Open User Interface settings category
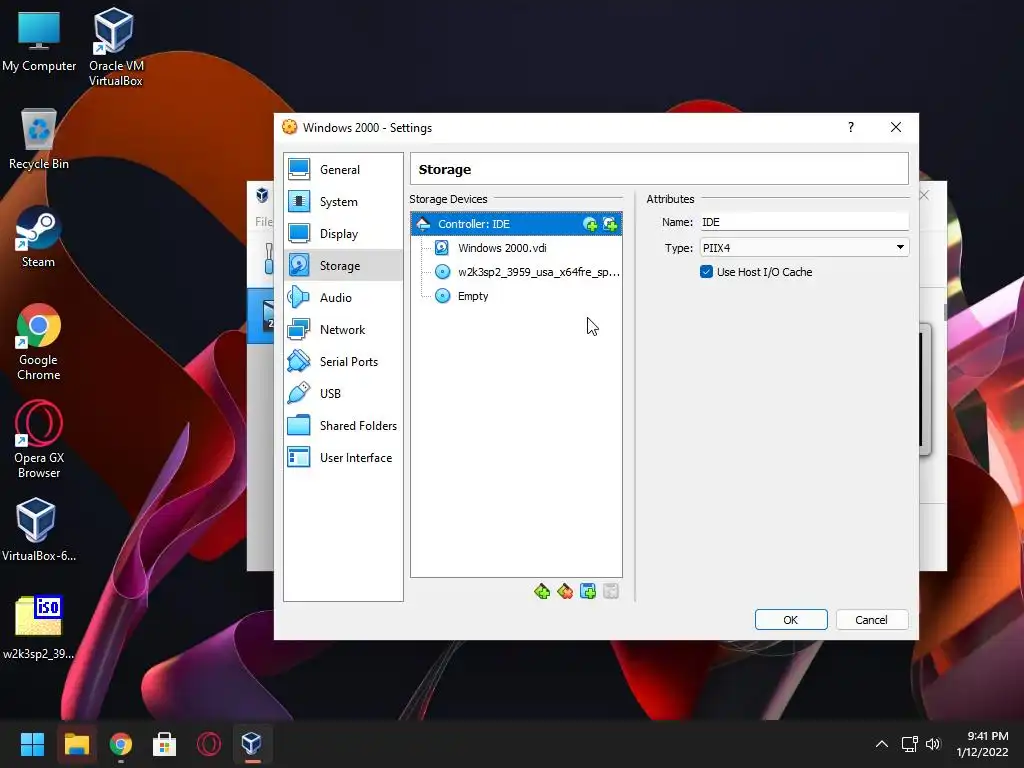1024x768 pixels. click(344, 458)
